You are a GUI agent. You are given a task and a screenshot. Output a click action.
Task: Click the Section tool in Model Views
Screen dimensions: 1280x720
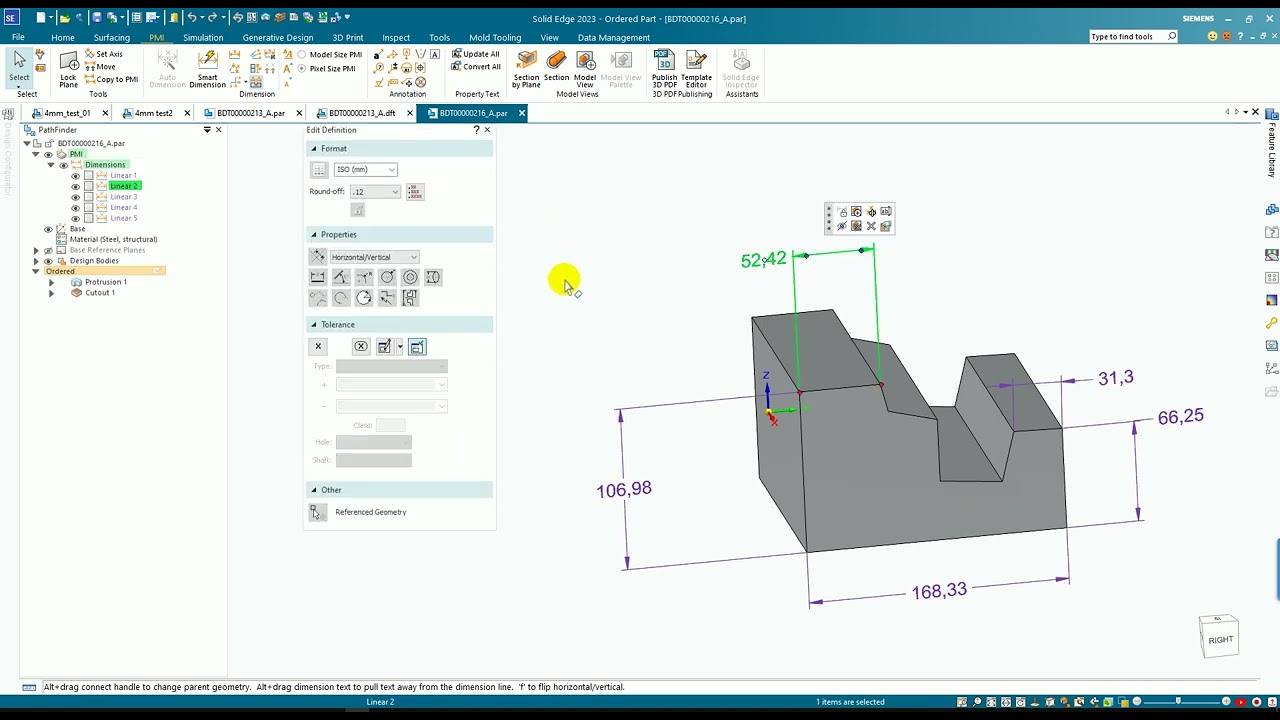tap(557, 66)
